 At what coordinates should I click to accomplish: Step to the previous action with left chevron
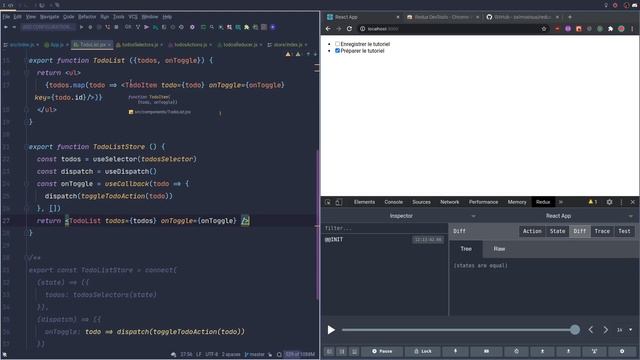click(591, 329)
